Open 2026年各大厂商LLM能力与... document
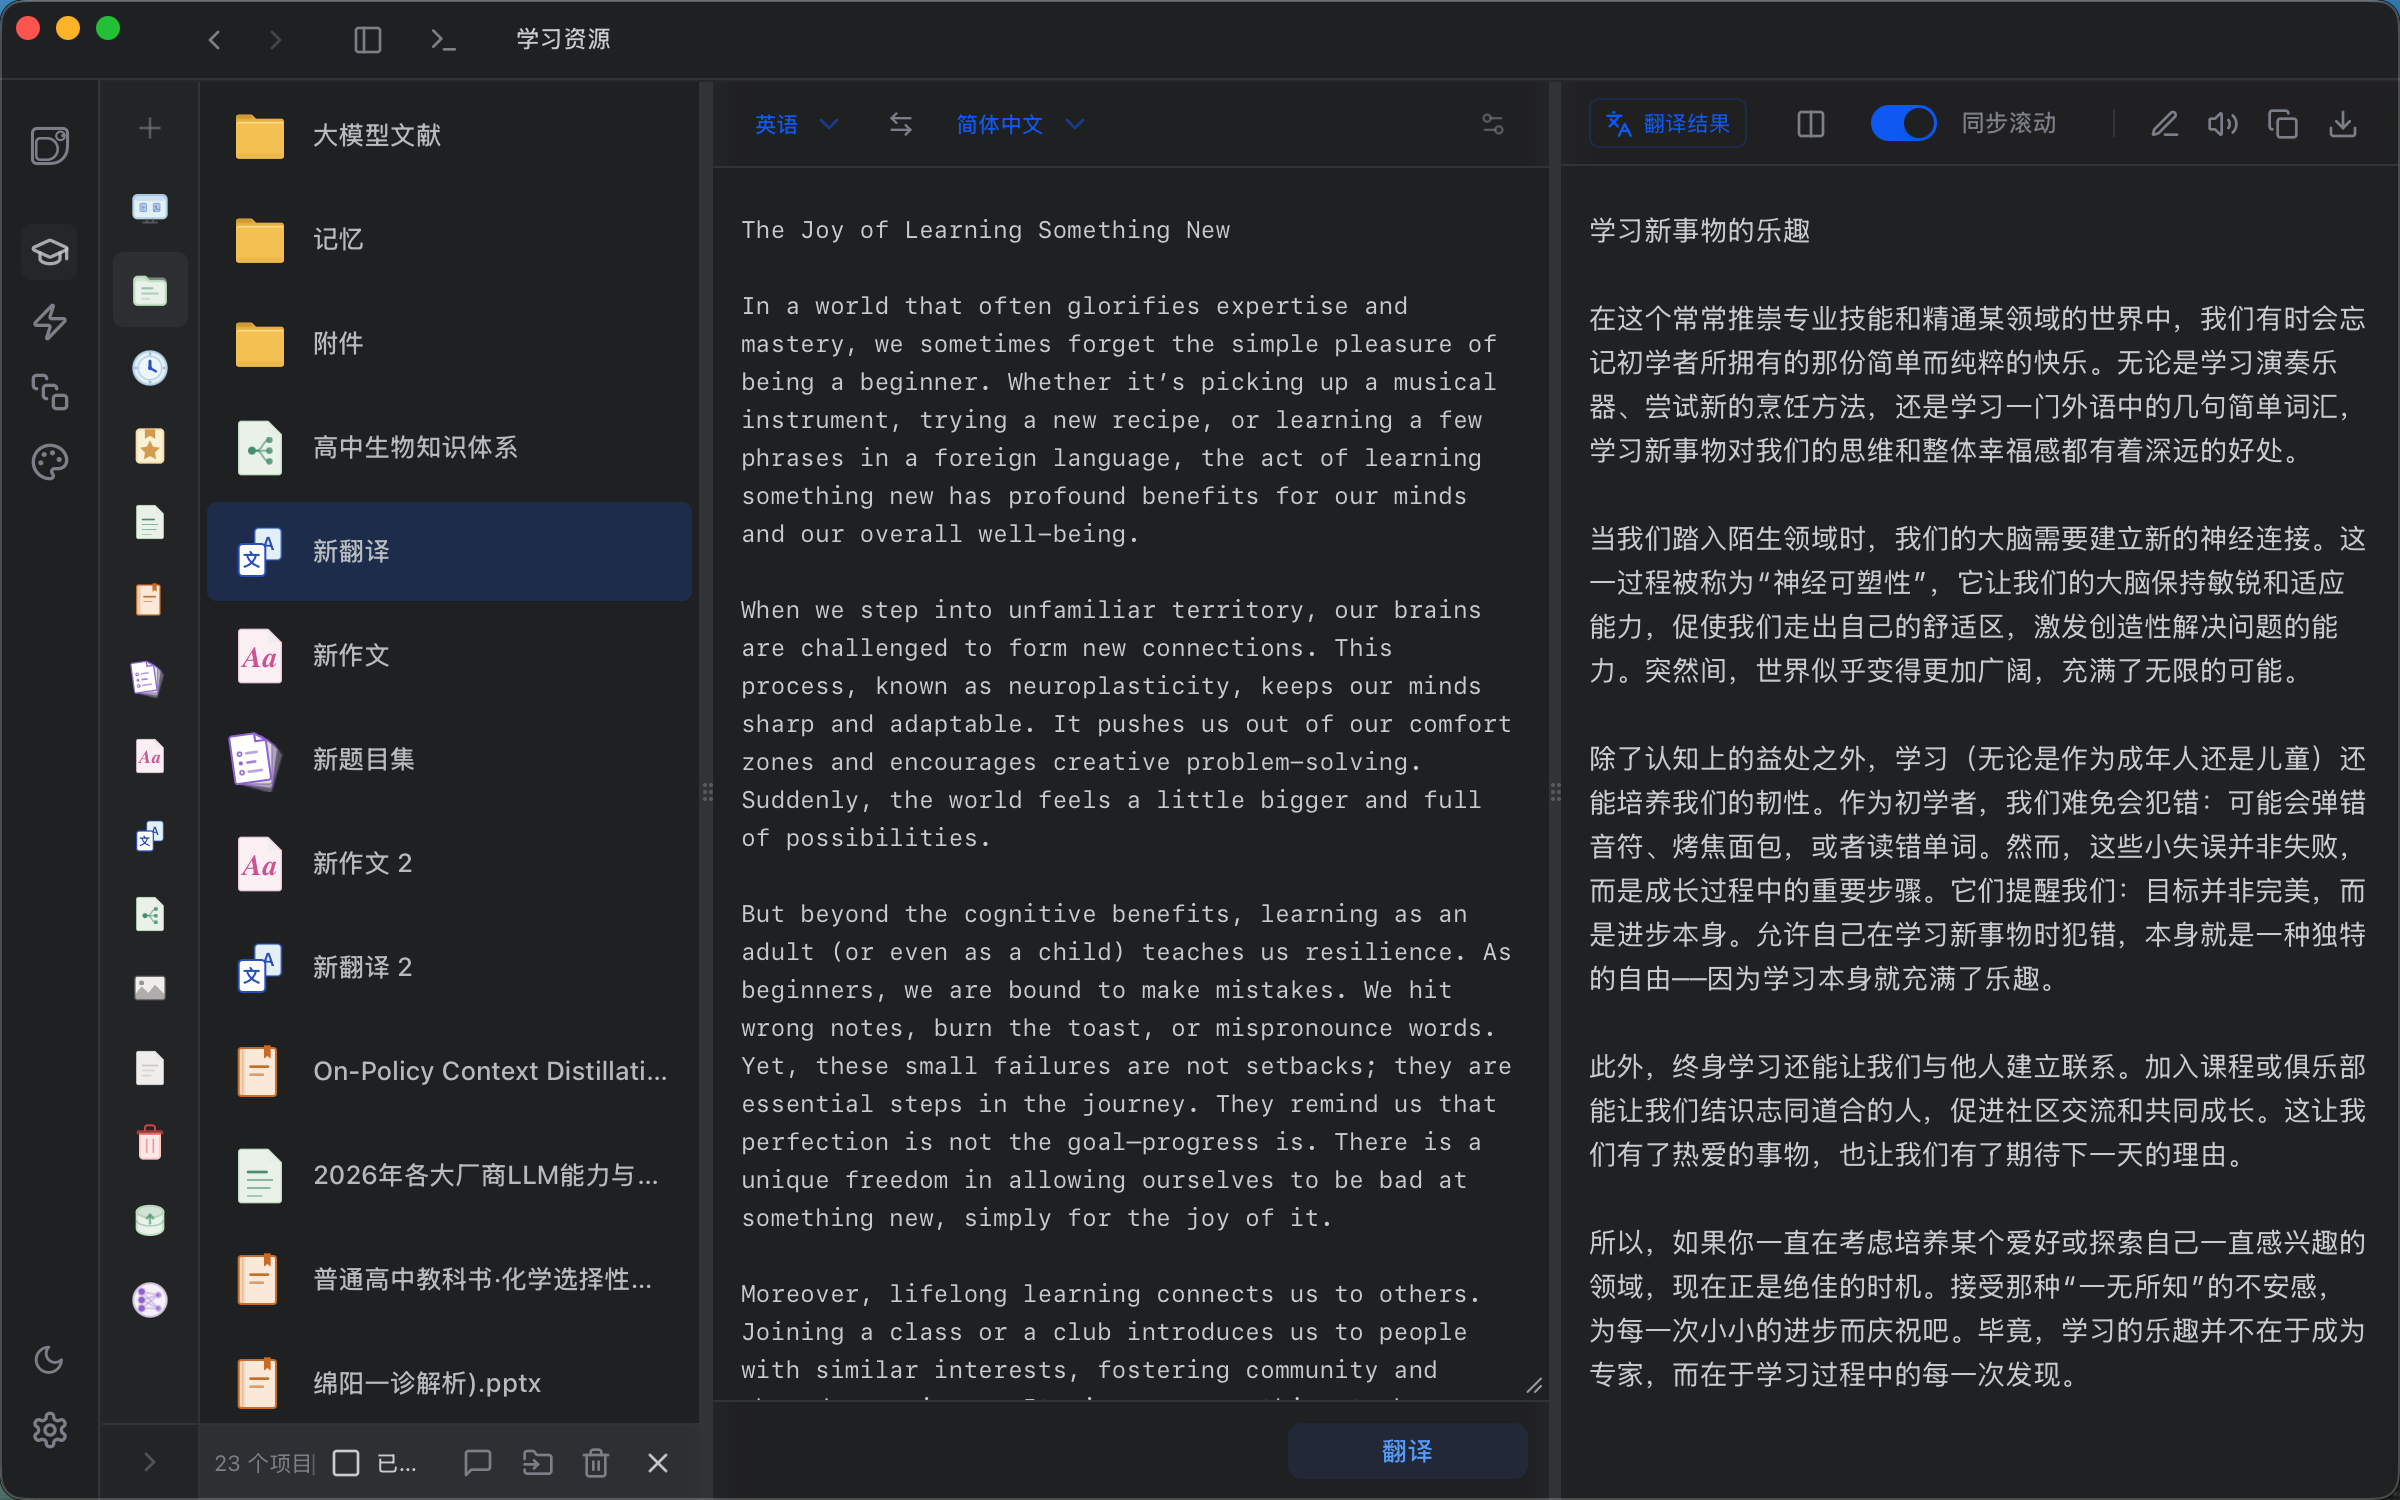The height and width of the screenshot is (1500, 2400). (x=449, y=1175)
